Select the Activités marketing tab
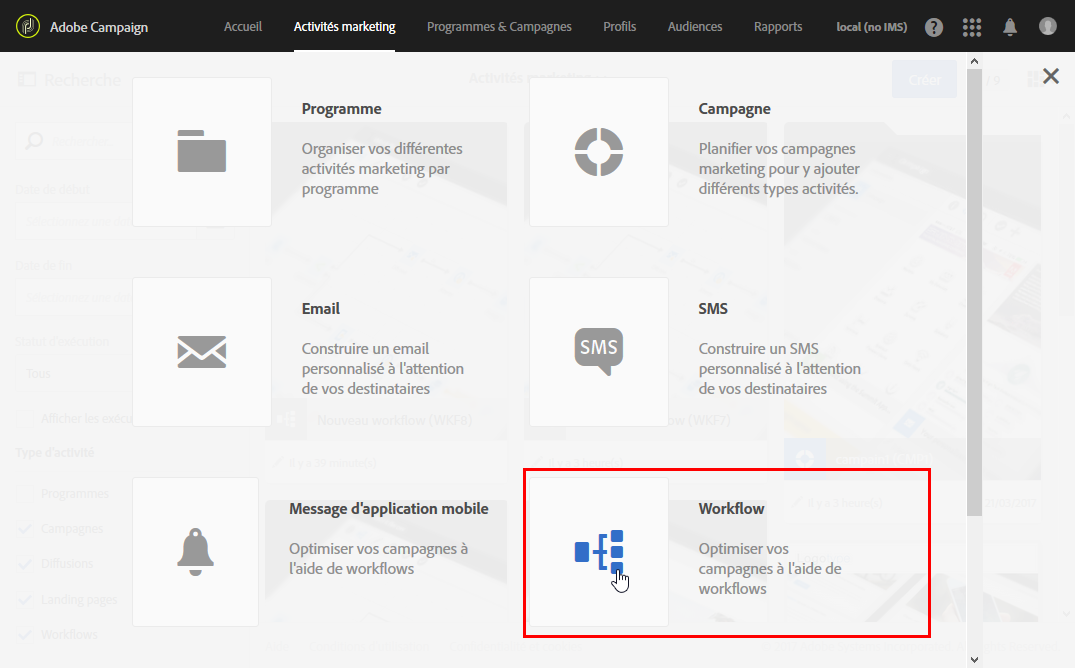The width and height of the screenshot is (1077, 669). pos(344,26)
